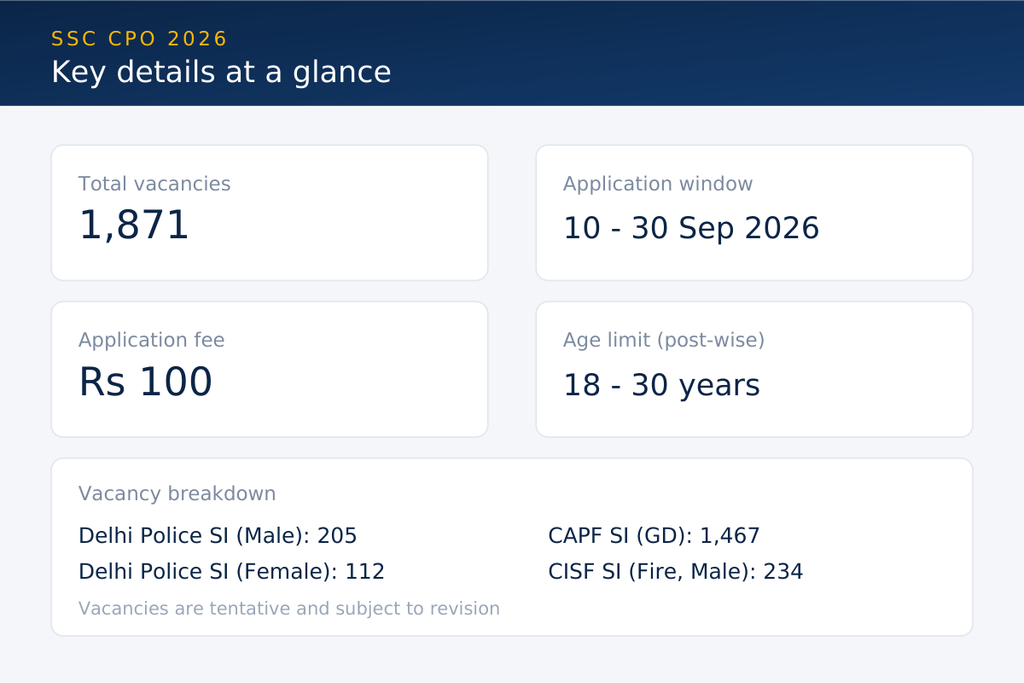Open the Application fee card
Image resolution: width=1024 pixels, height=683 pixels.
[270, 370]
